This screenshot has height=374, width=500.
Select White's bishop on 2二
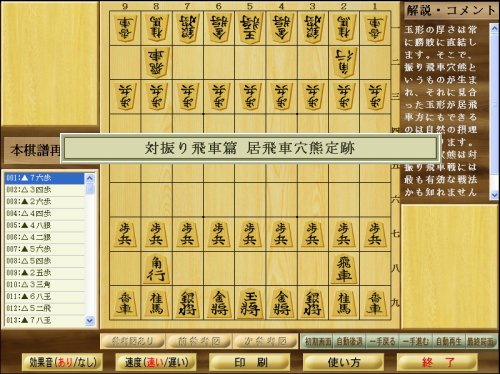pos(344,62)
